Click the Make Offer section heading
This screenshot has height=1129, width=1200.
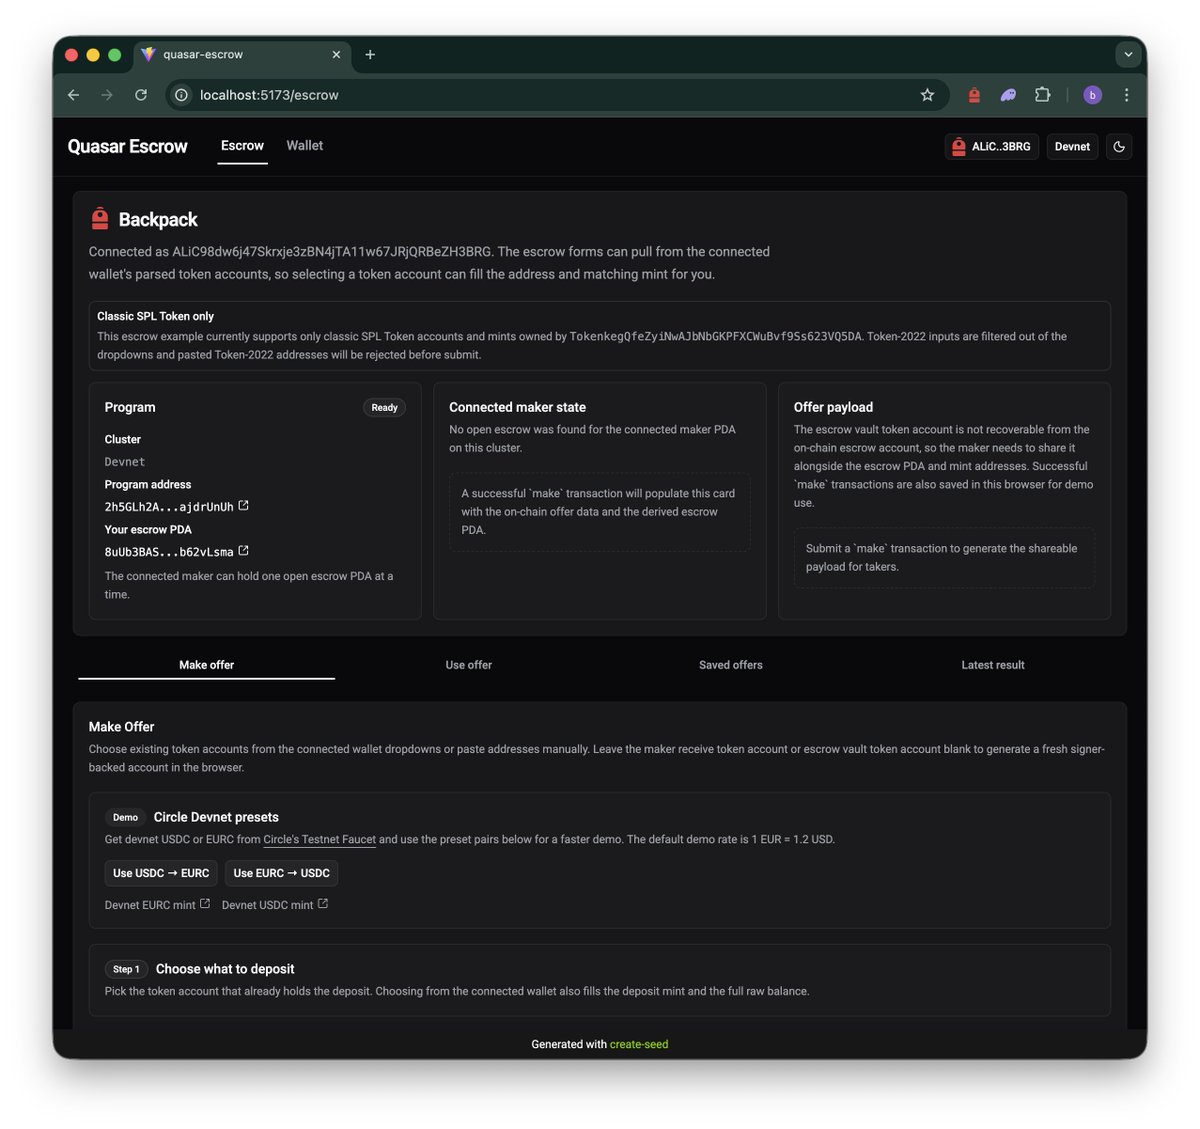tap(121, 727)
